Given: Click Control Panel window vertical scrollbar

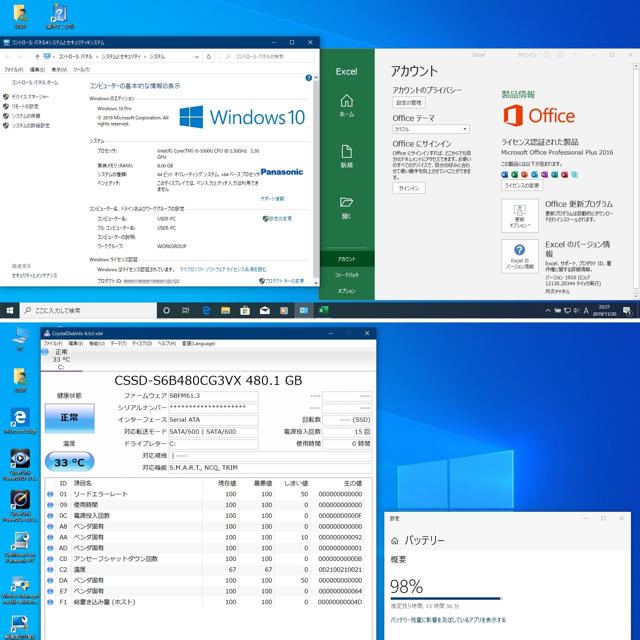Looking at the screenshot, I should coord(316,180).
